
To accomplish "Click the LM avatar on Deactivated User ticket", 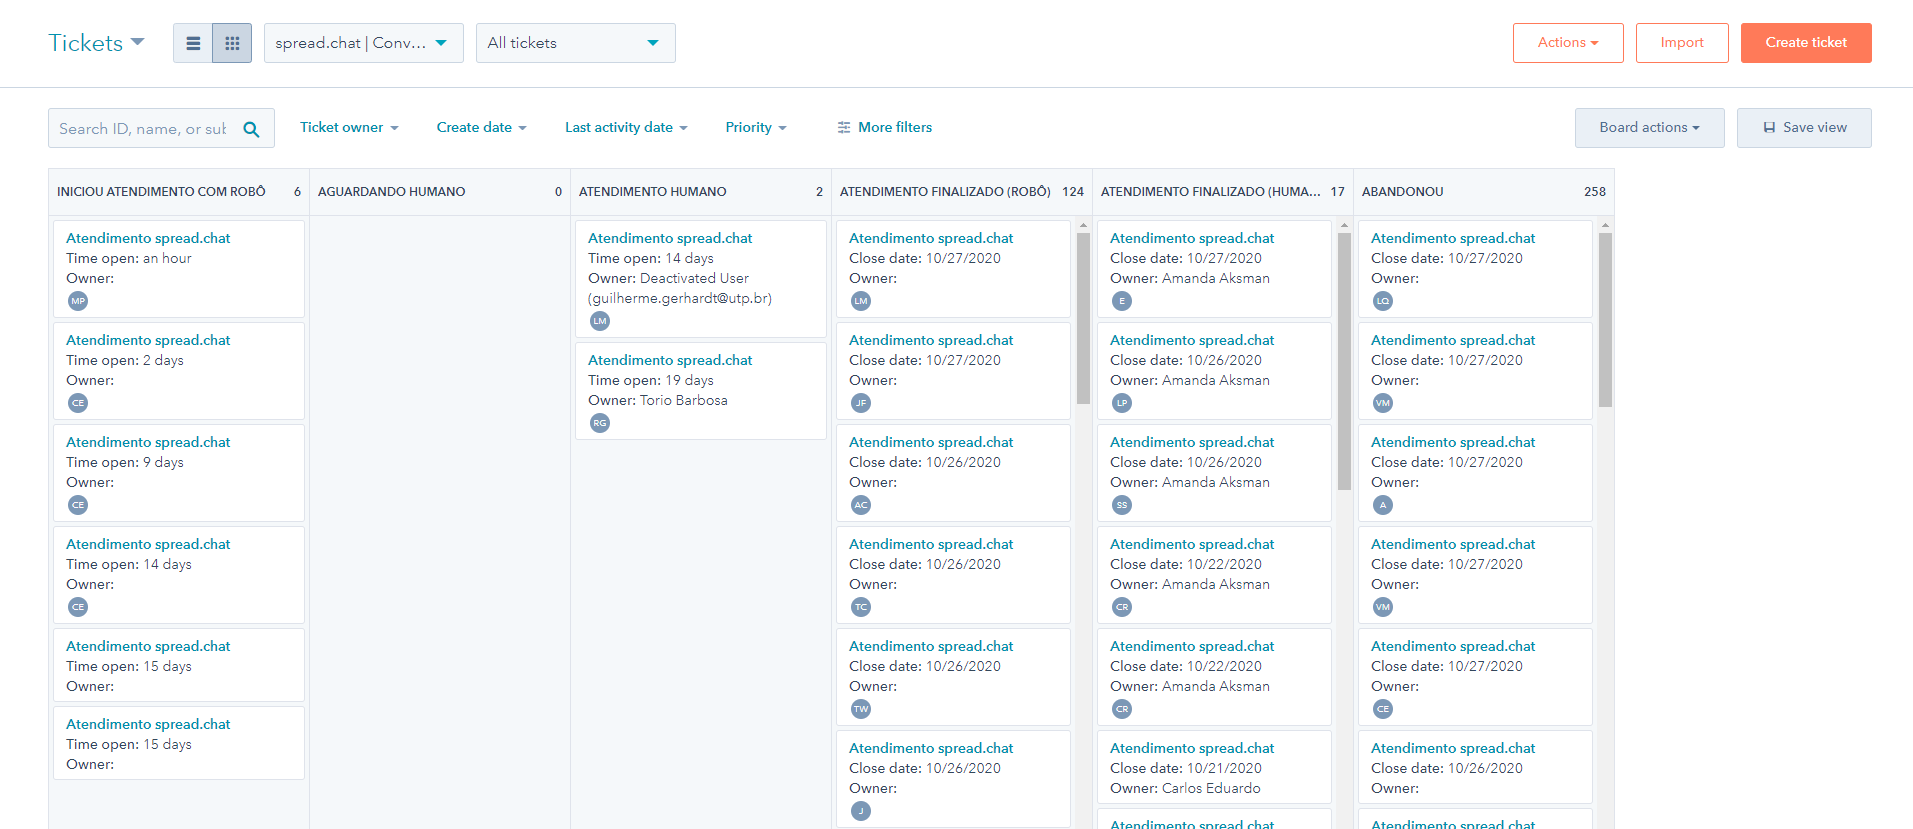I will tap(600, 321).
